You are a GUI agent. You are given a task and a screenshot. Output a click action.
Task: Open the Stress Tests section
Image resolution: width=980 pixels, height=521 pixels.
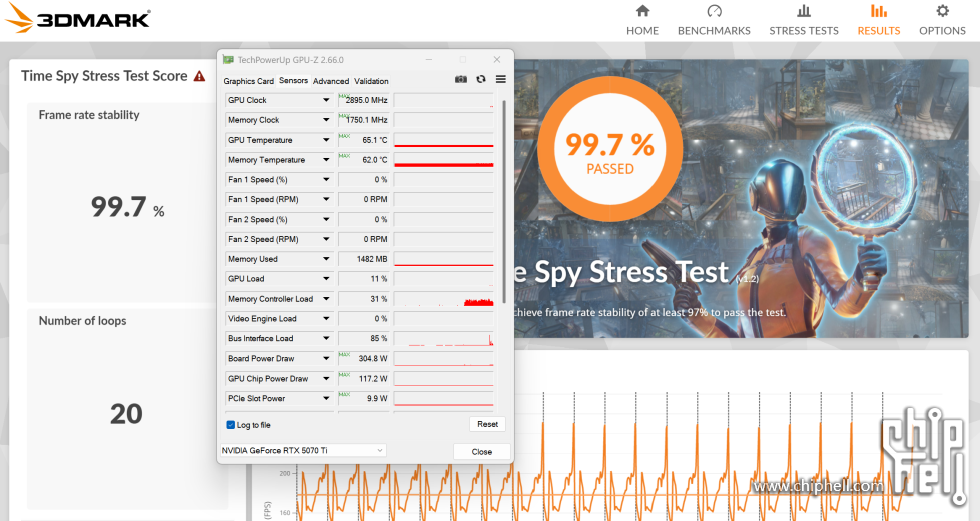pos(803,20)
